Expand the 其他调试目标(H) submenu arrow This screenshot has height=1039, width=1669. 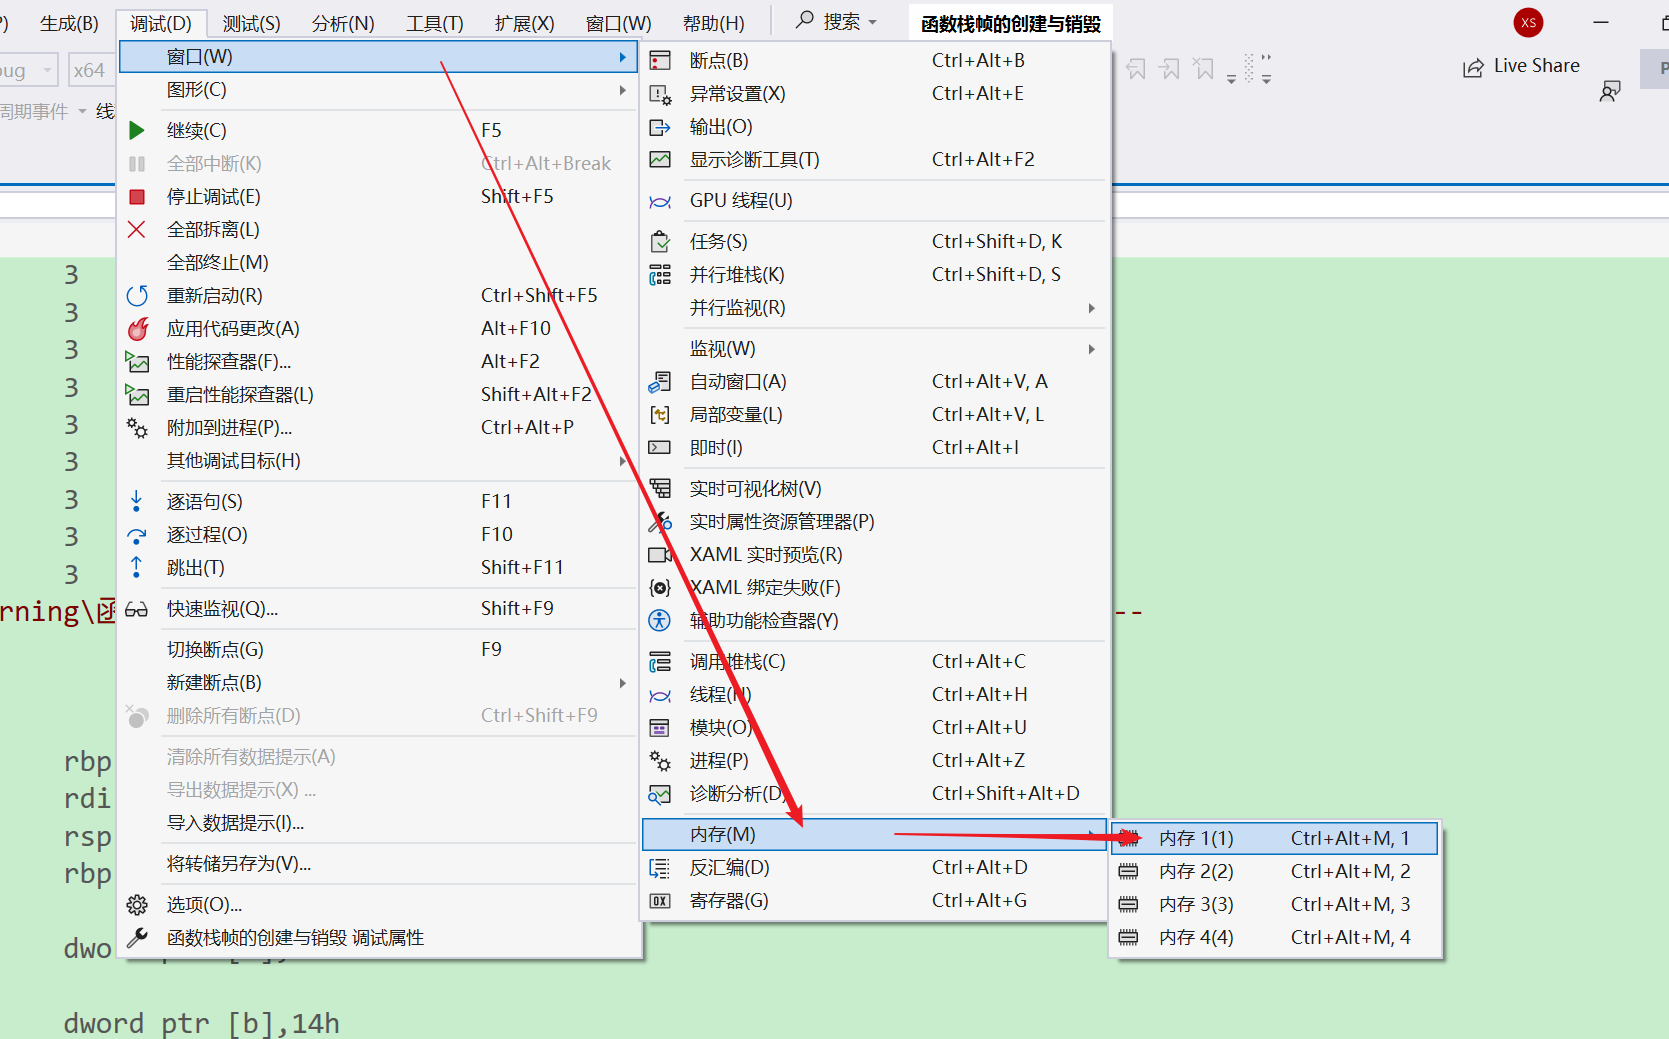tap(622, 461)
